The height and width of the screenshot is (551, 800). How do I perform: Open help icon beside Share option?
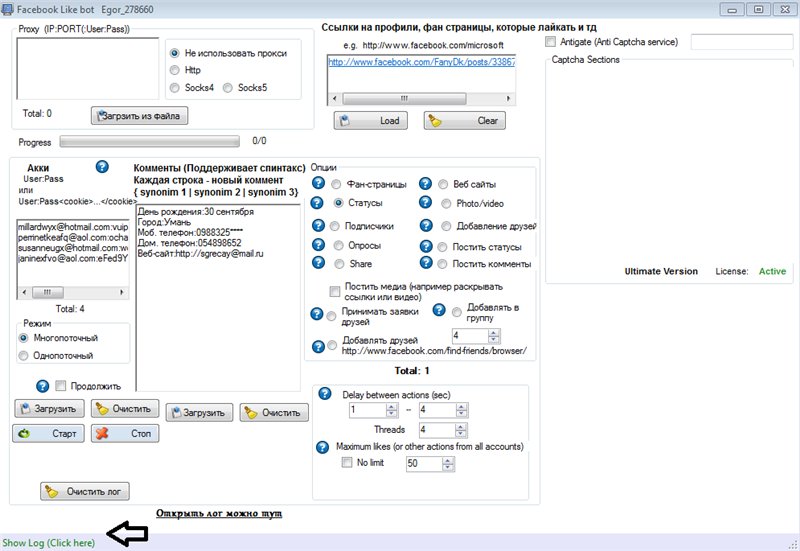318,262
